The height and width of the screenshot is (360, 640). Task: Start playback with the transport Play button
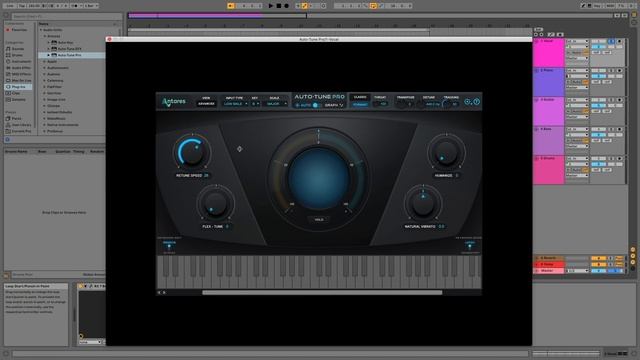click(271, 6)
